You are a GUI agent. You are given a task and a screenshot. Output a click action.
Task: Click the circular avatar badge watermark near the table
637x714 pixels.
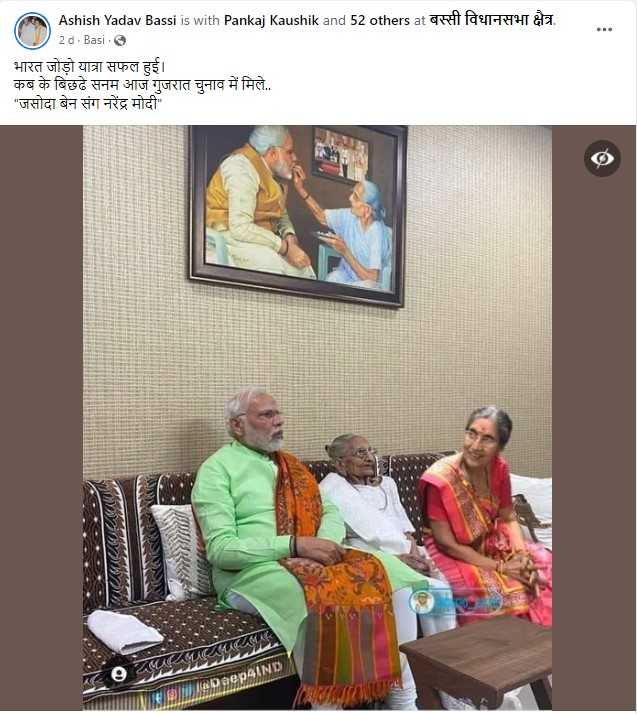(421, 602)
